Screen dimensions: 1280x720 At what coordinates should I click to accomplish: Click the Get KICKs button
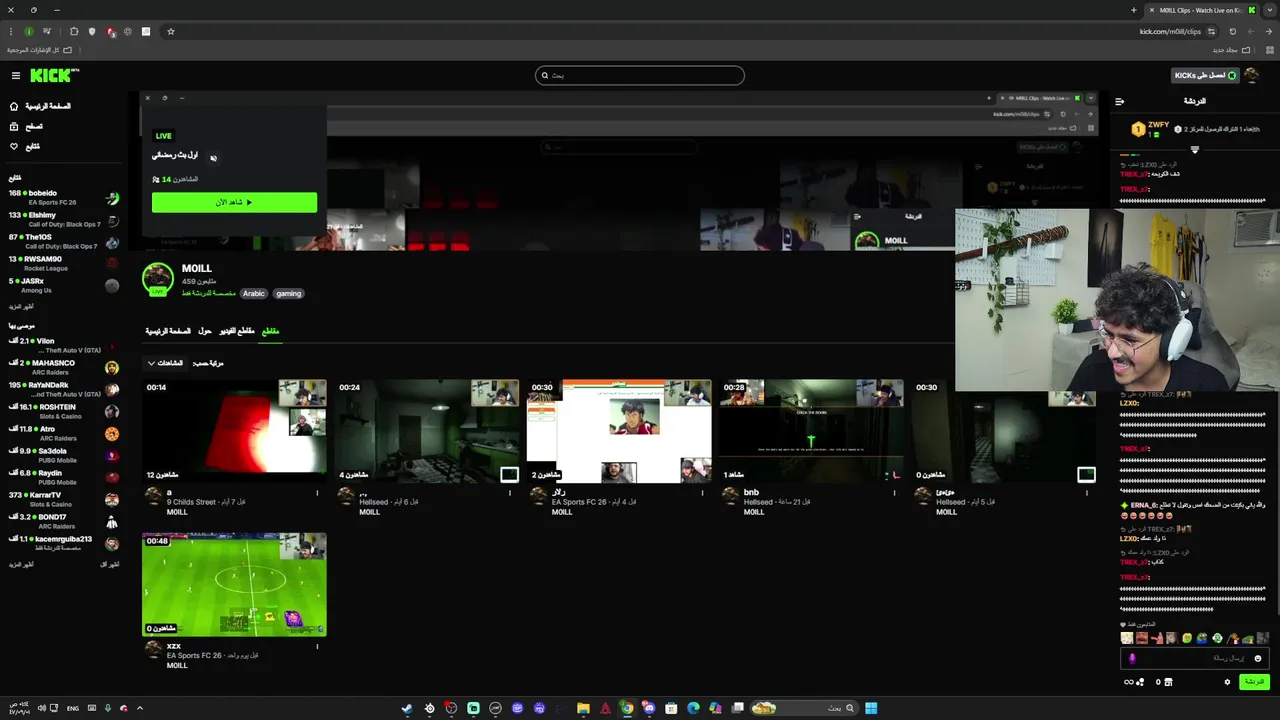click(1205, 75)
